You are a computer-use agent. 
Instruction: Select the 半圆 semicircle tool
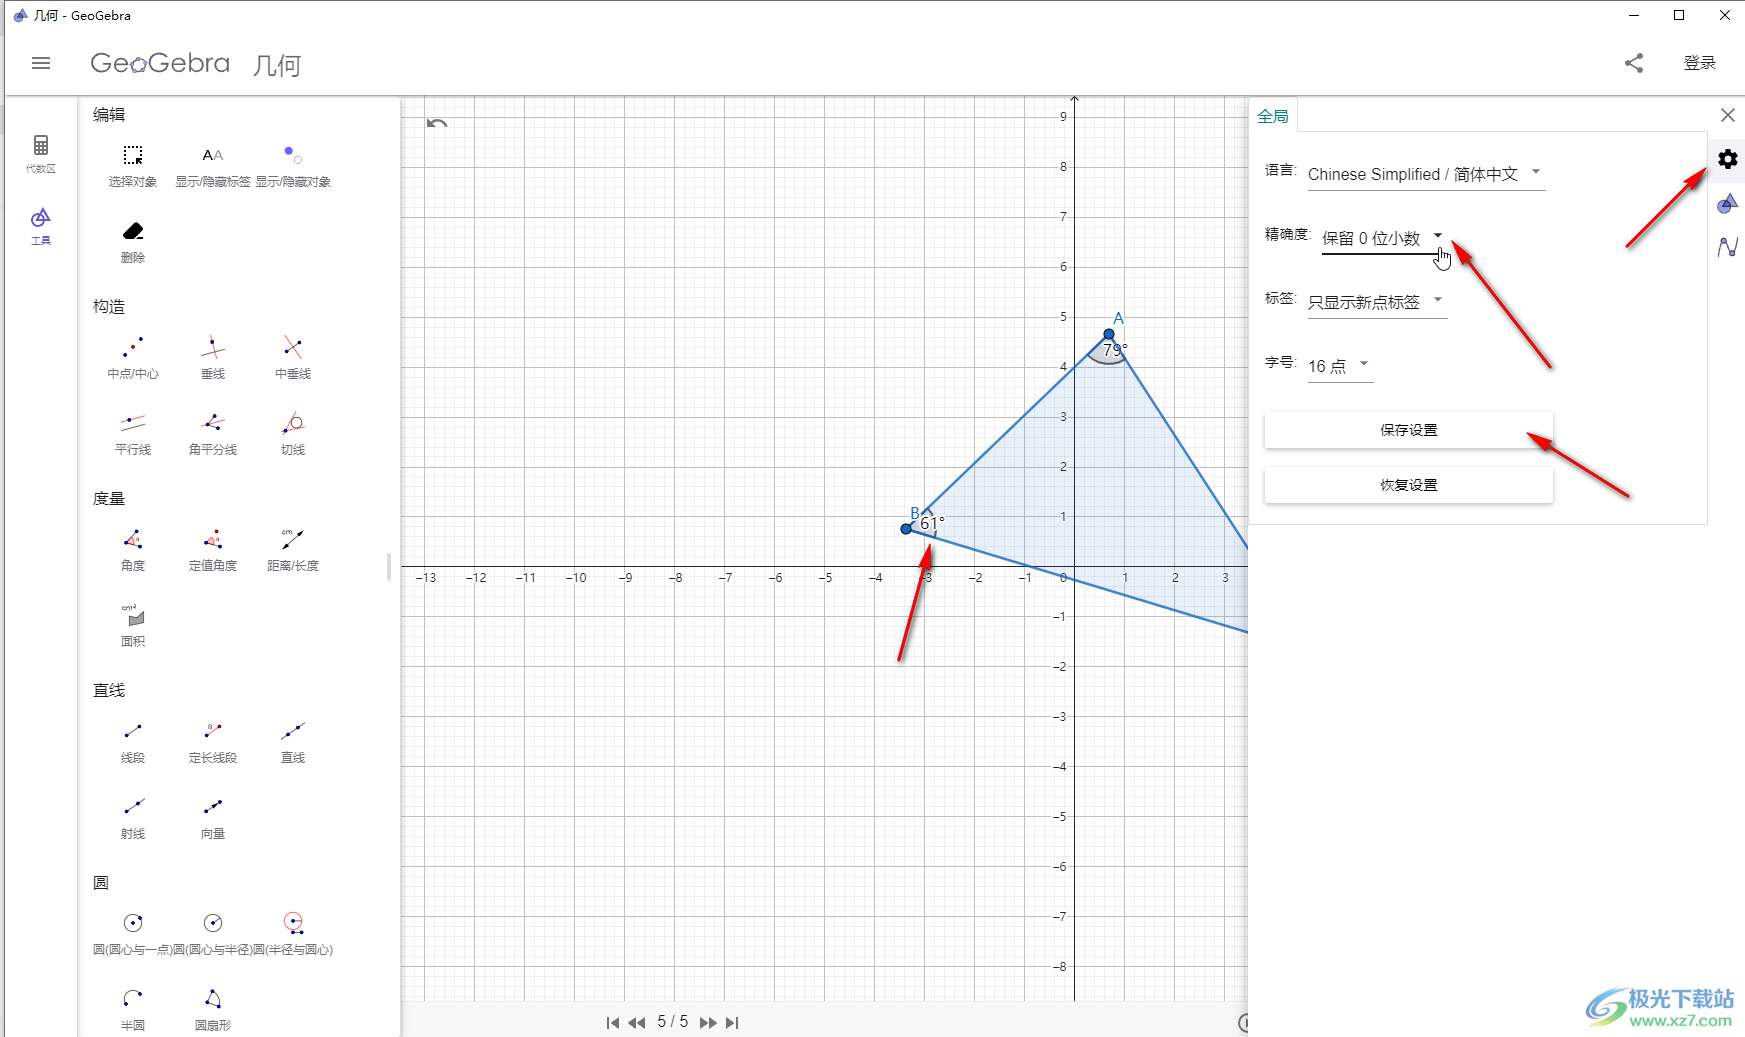[x=133, y=1010]
